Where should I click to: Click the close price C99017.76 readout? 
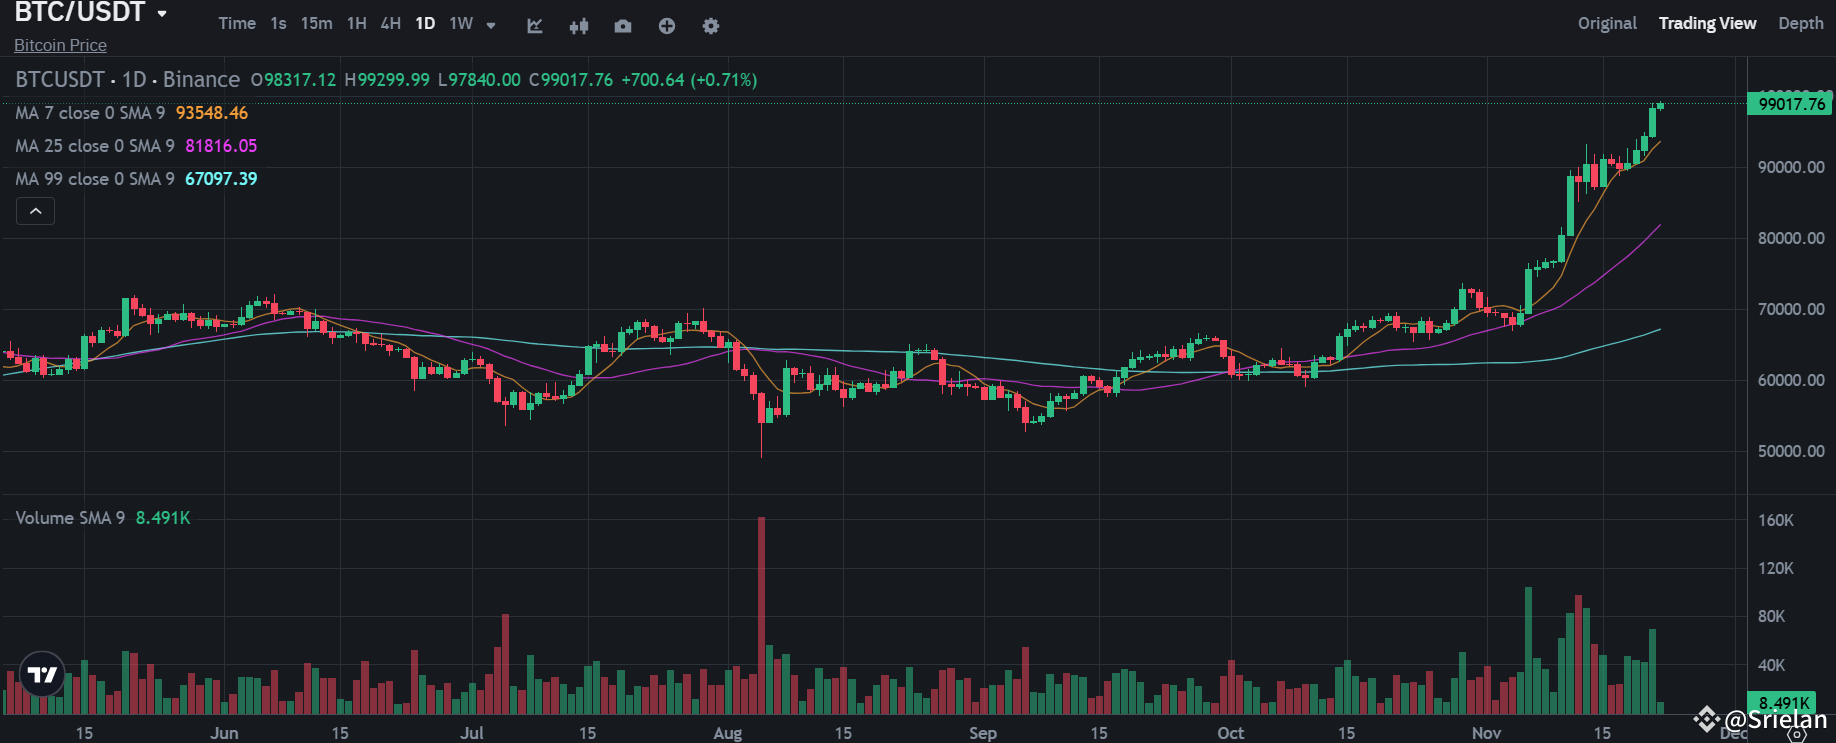coord(570,80)
